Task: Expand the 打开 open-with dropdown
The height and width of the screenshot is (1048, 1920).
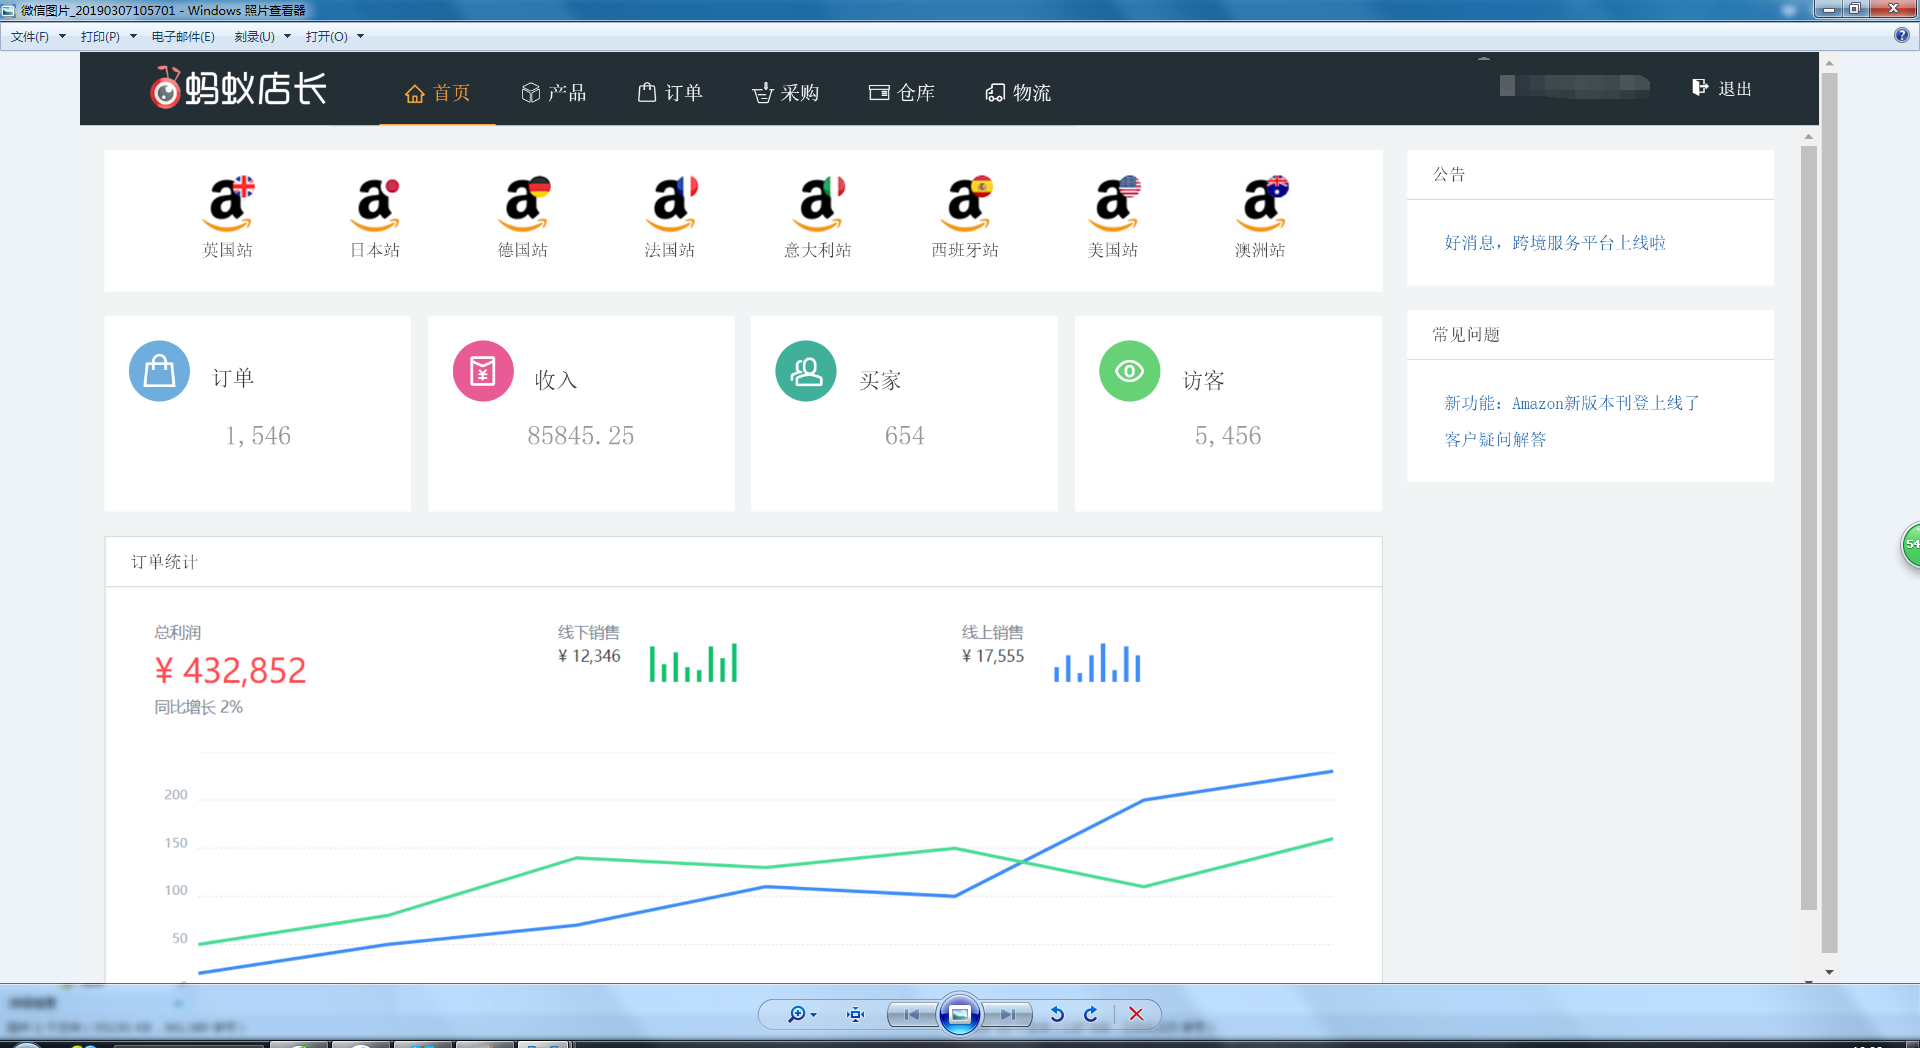Action: tap(362, 36)
